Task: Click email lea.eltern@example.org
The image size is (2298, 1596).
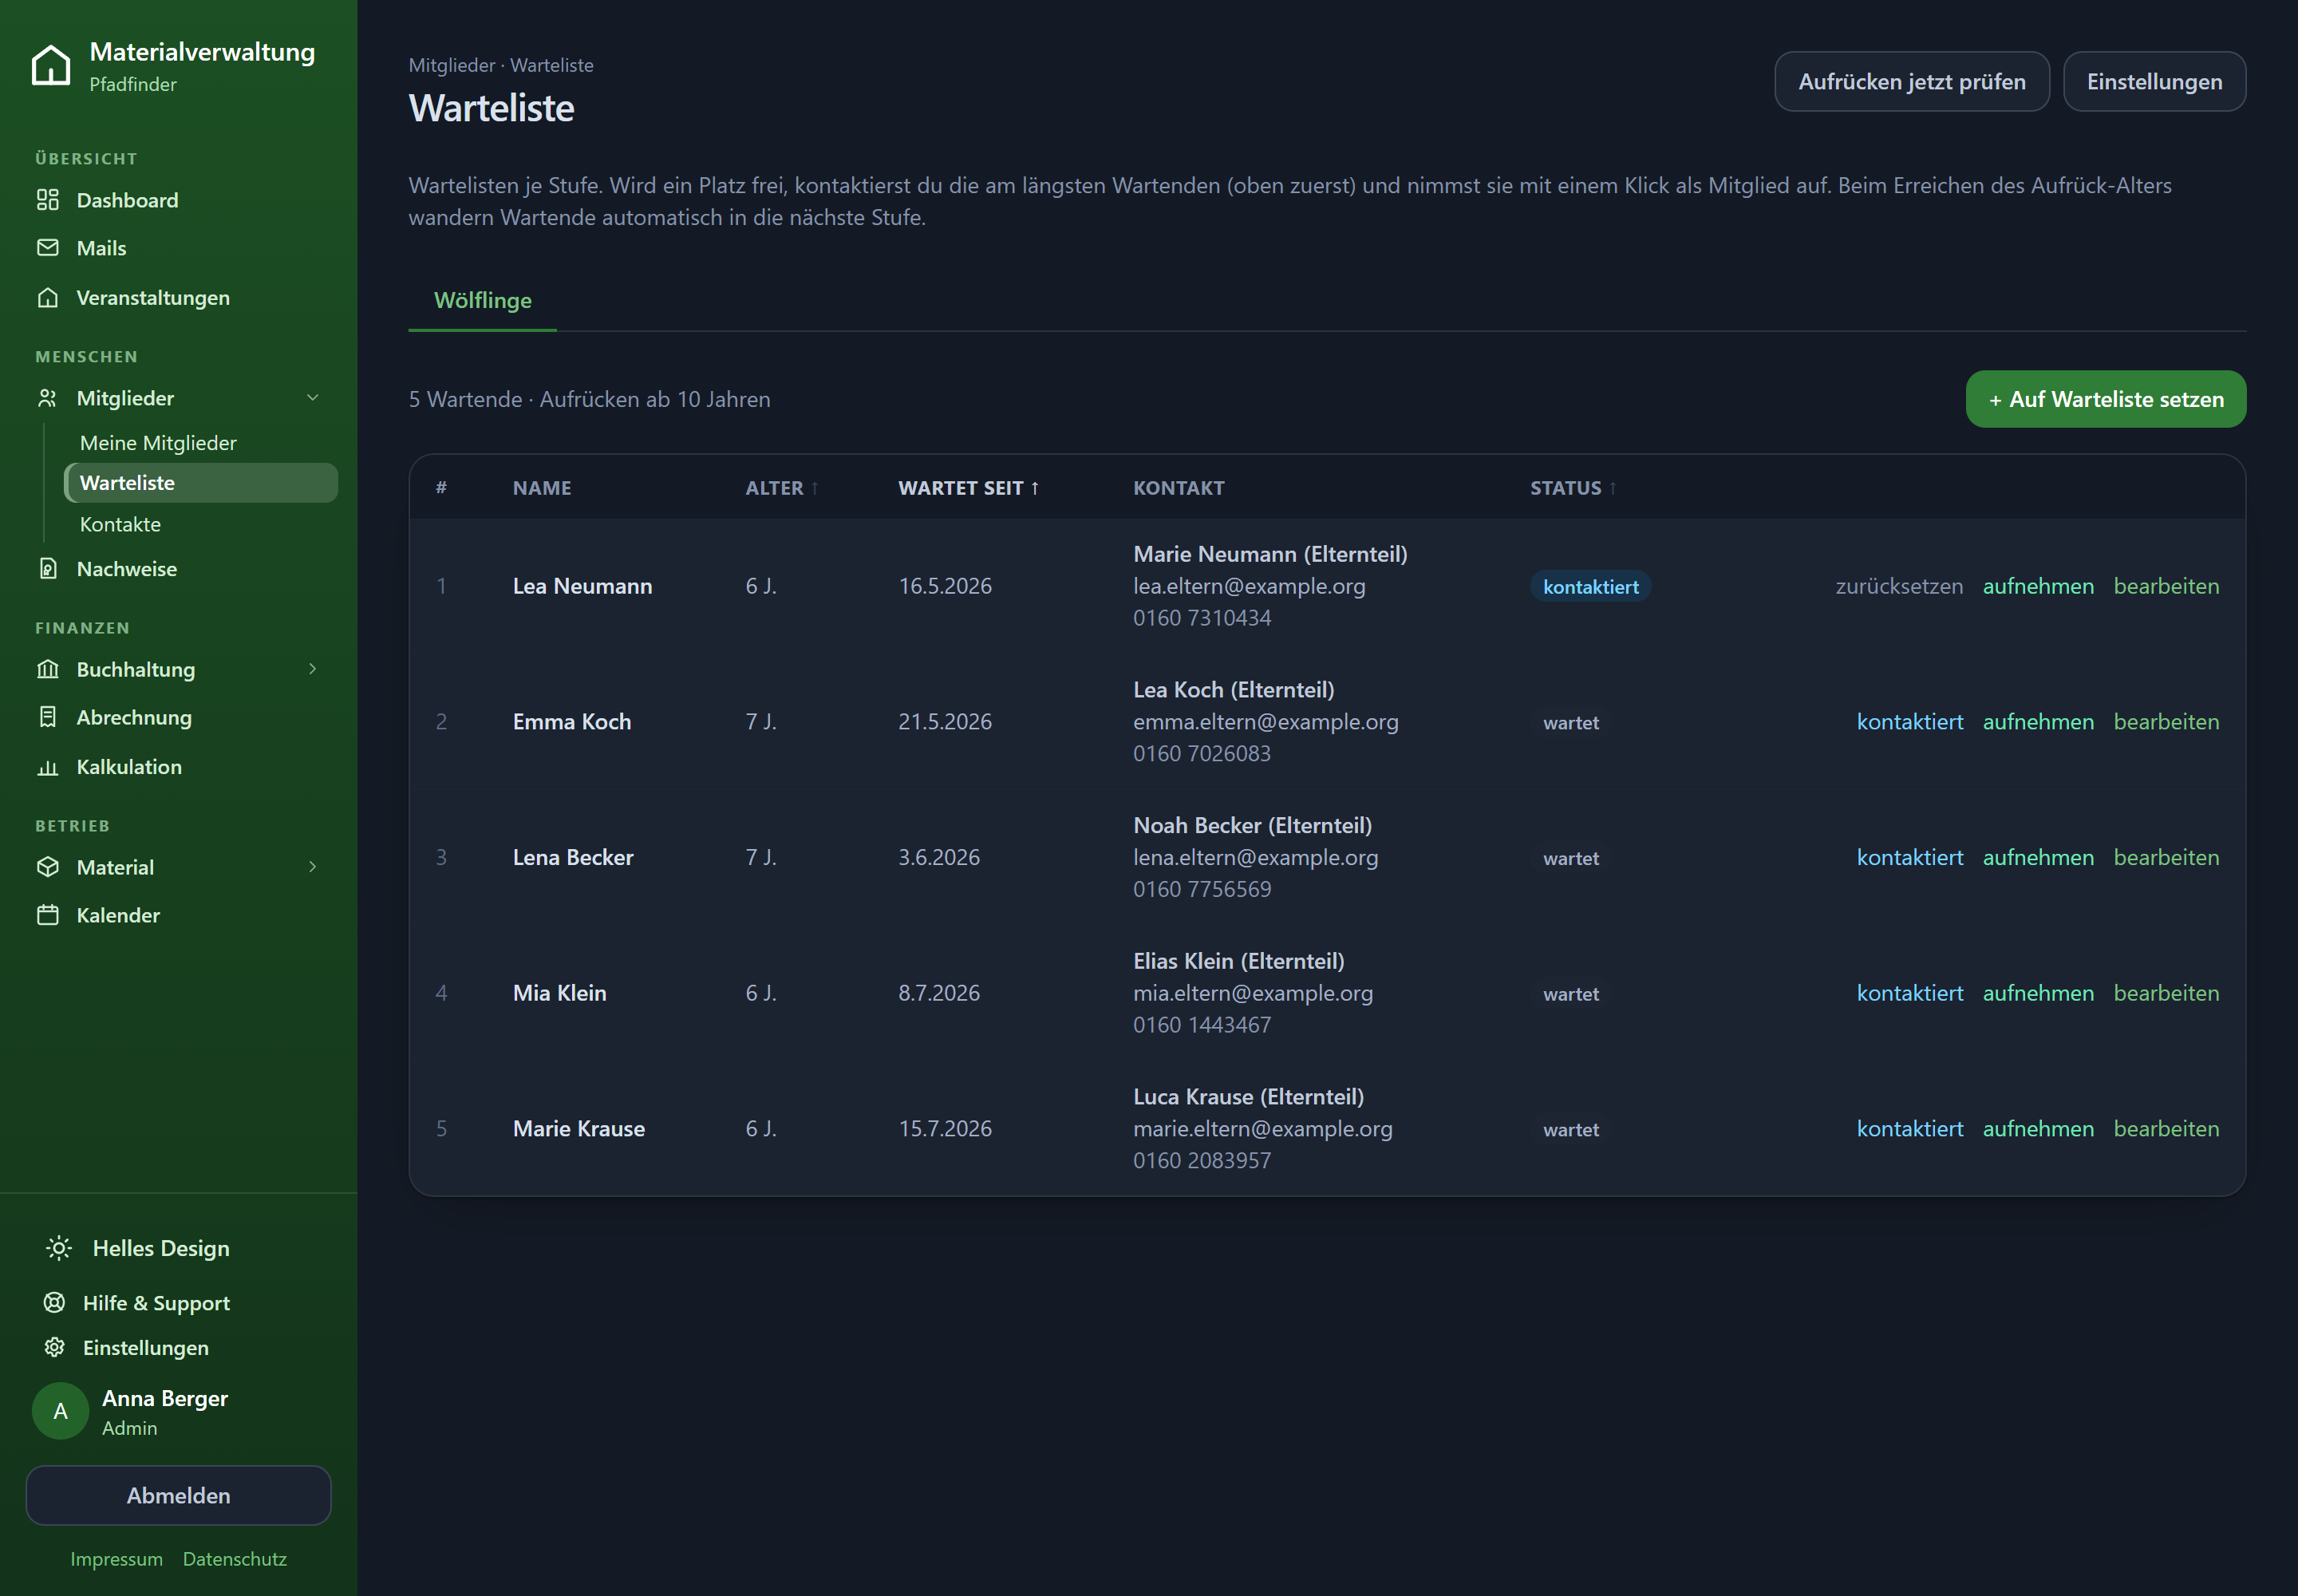Action: point(1249,586)
